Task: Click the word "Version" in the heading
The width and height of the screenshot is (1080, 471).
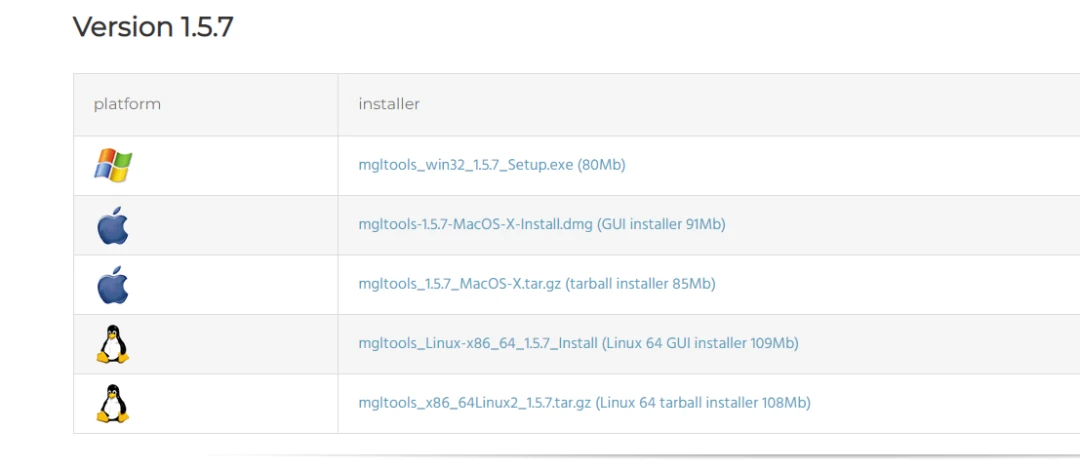Action: [123, 27]
